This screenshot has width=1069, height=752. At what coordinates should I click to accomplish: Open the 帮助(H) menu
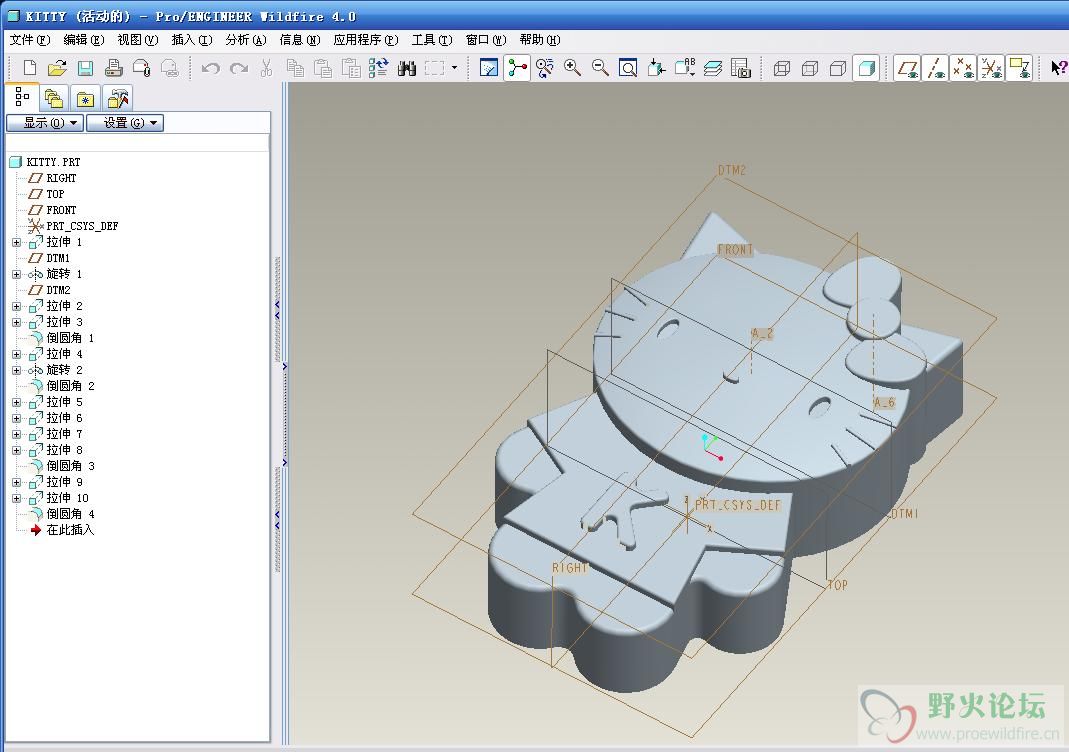pos(539,40)
